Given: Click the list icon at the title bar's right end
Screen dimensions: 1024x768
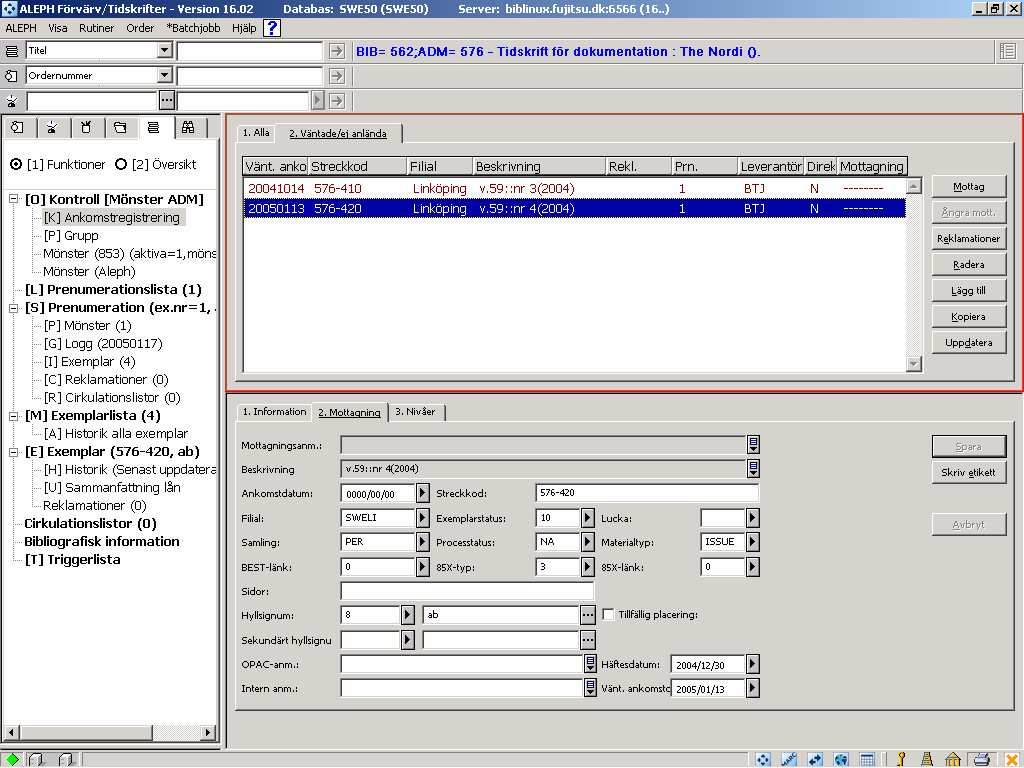Looking at the screenshot, I should pos(1008,51).
